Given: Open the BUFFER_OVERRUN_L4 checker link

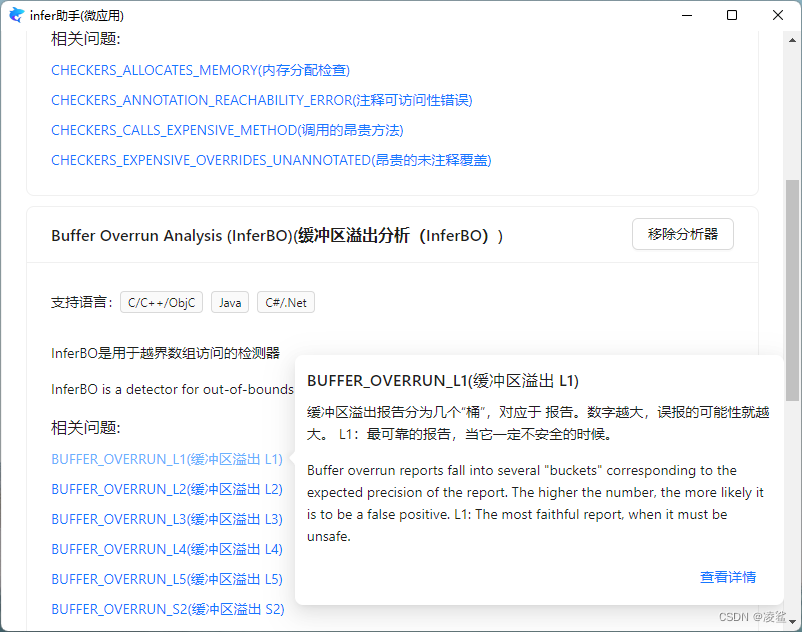Looking at the screenshot, I should click(x=167, y=549).
